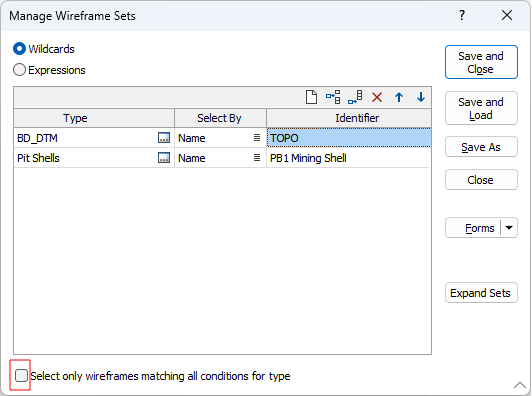The width and height of the screenshot is (532, 396).
Task: Select the Expressions radio button
Action: pyautogui.click(x=19, y=70)
